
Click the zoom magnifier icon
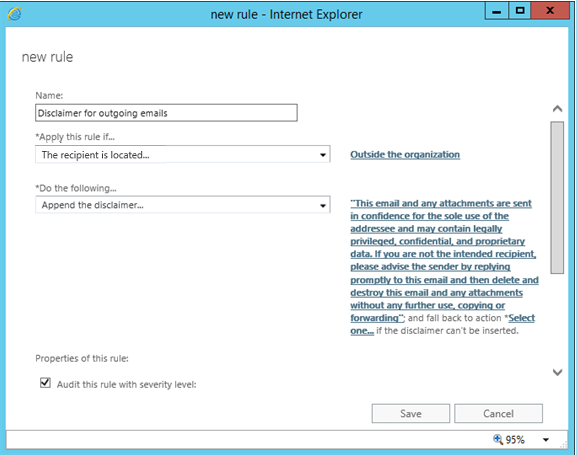[x=498, y=439]
